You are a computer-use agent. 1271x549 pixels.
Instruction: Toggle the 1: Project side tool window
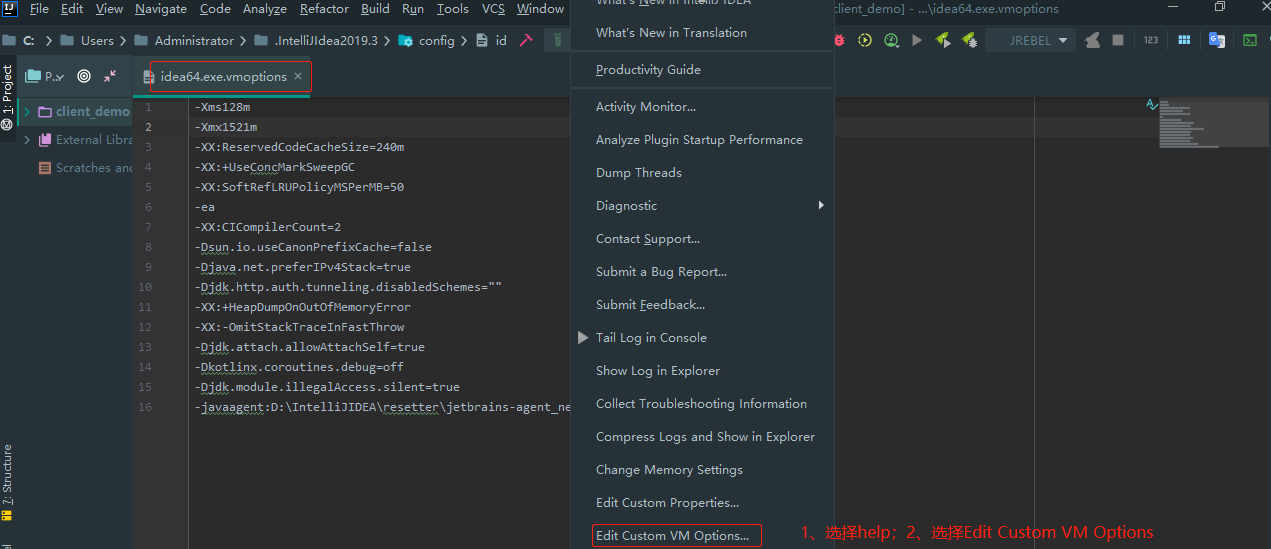[7, 97]
